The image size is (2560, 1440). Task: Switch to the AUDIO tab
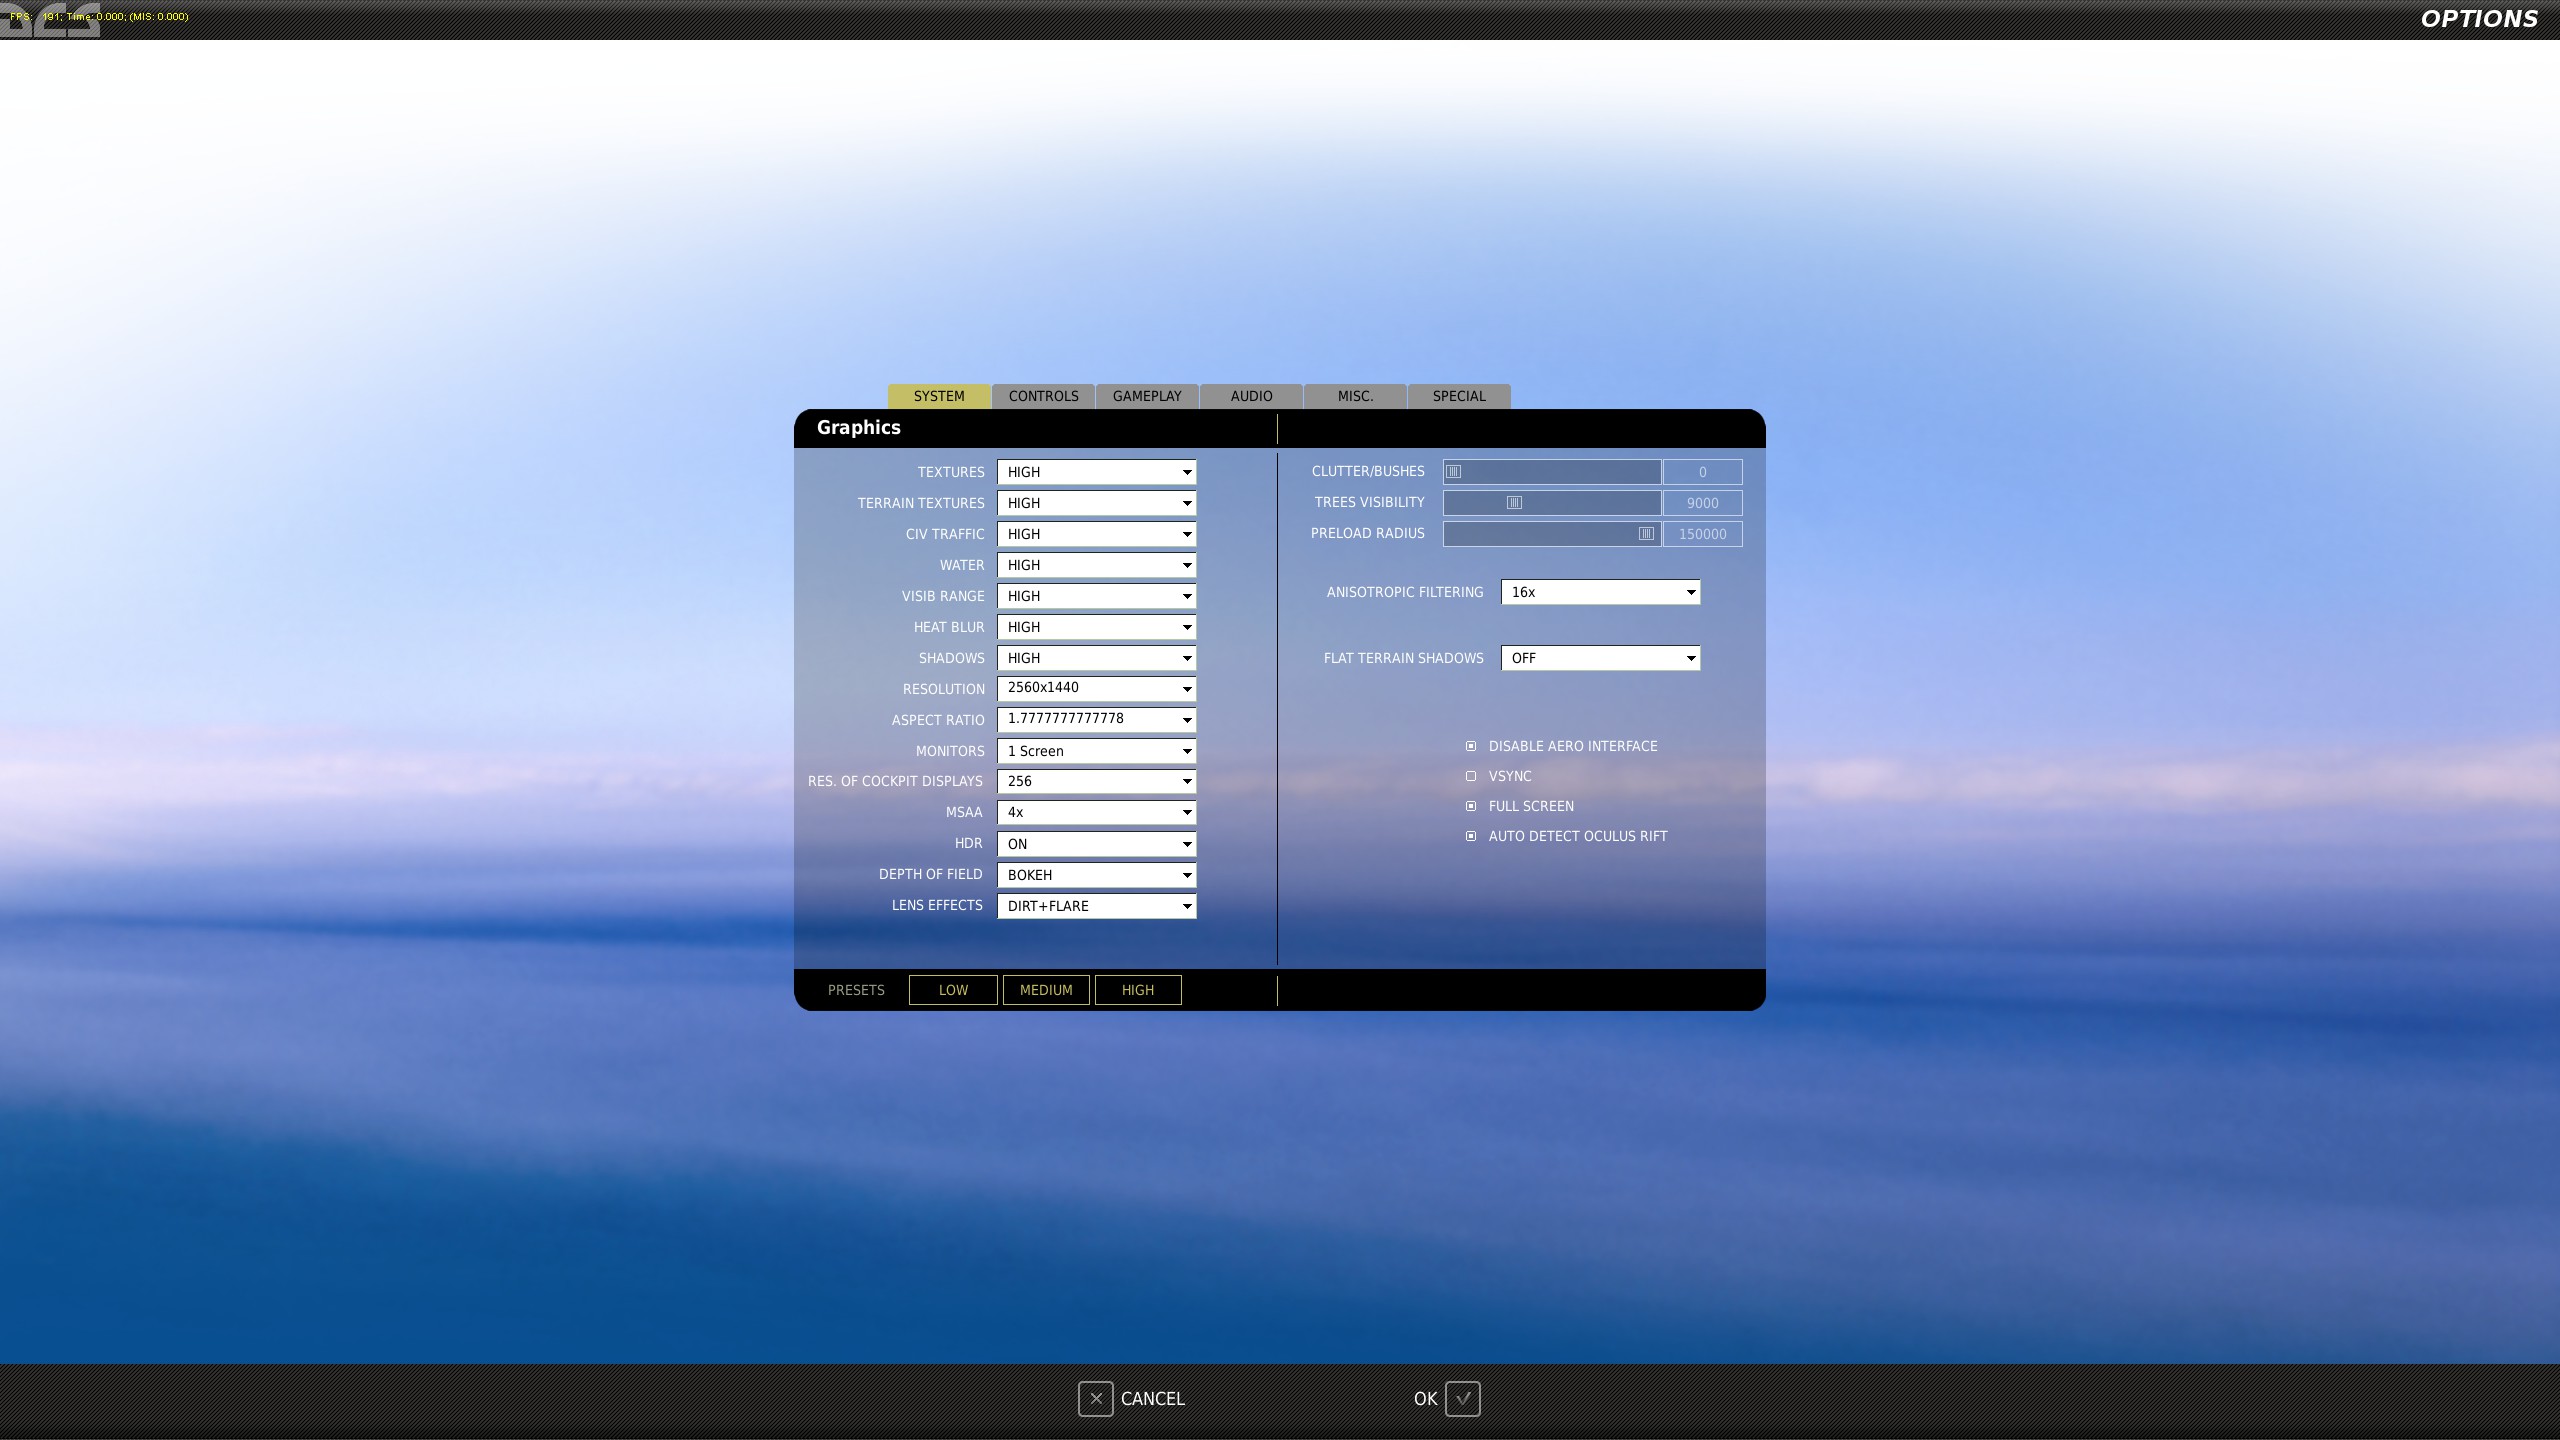pyautogui.click(x=1251, y=396)
